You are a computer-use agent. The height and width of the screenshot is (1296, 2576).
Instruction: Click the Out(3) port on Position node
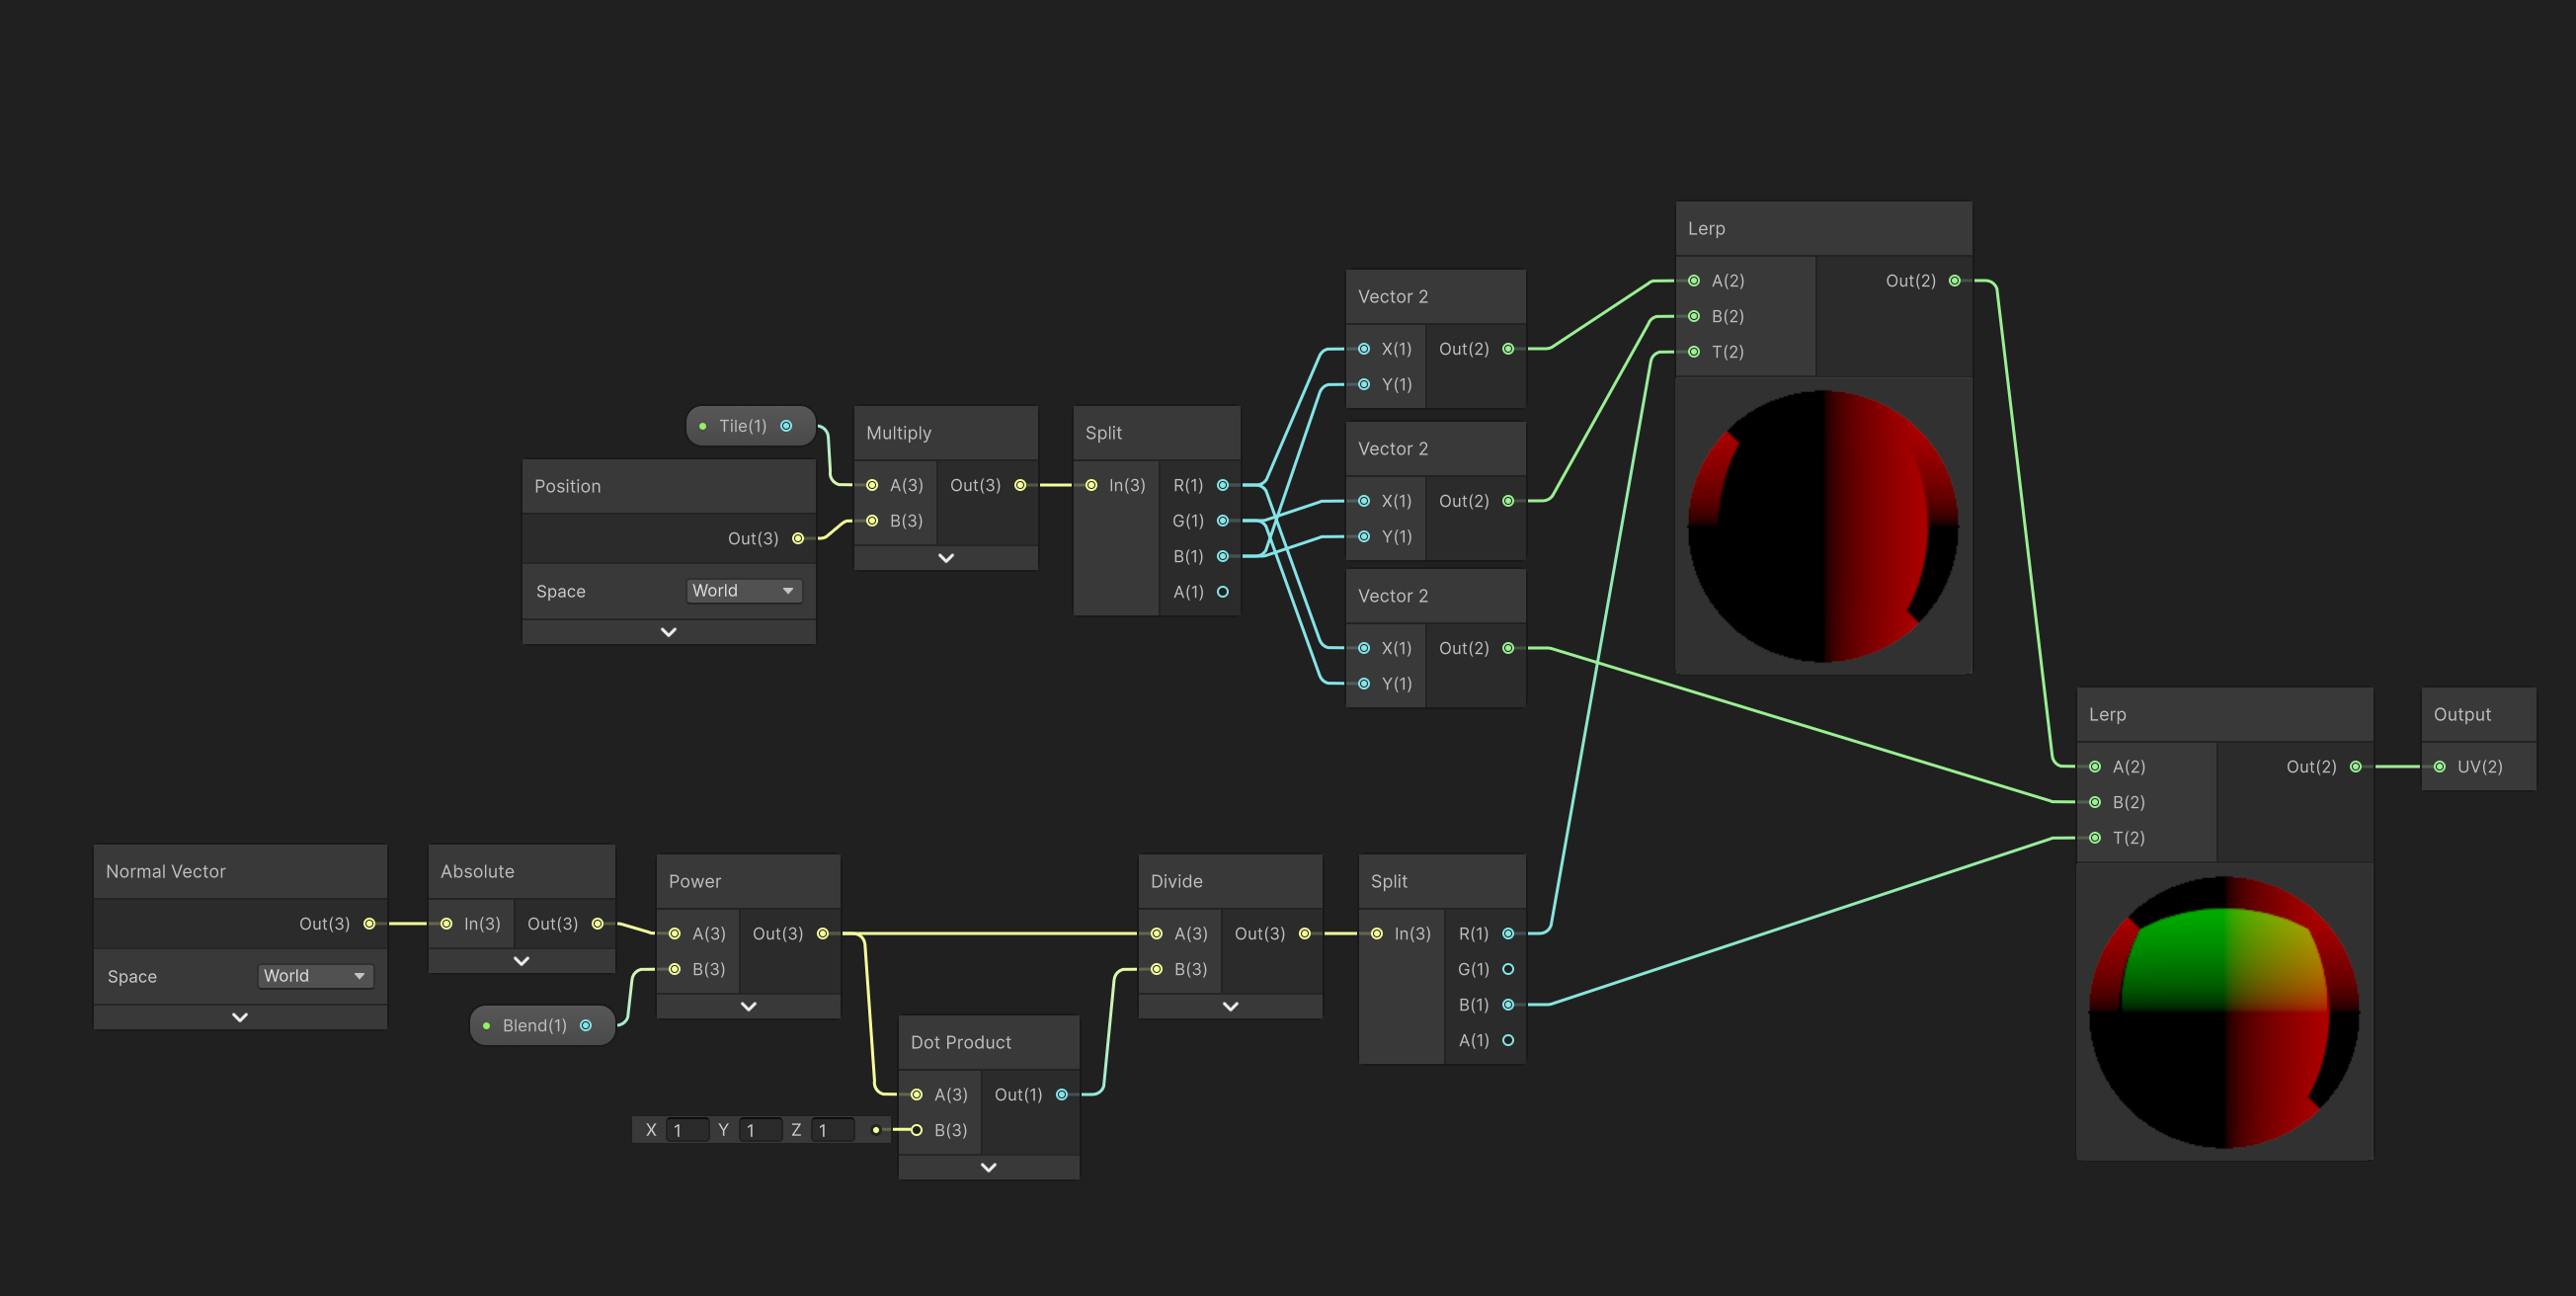click(x=798, y=538)
